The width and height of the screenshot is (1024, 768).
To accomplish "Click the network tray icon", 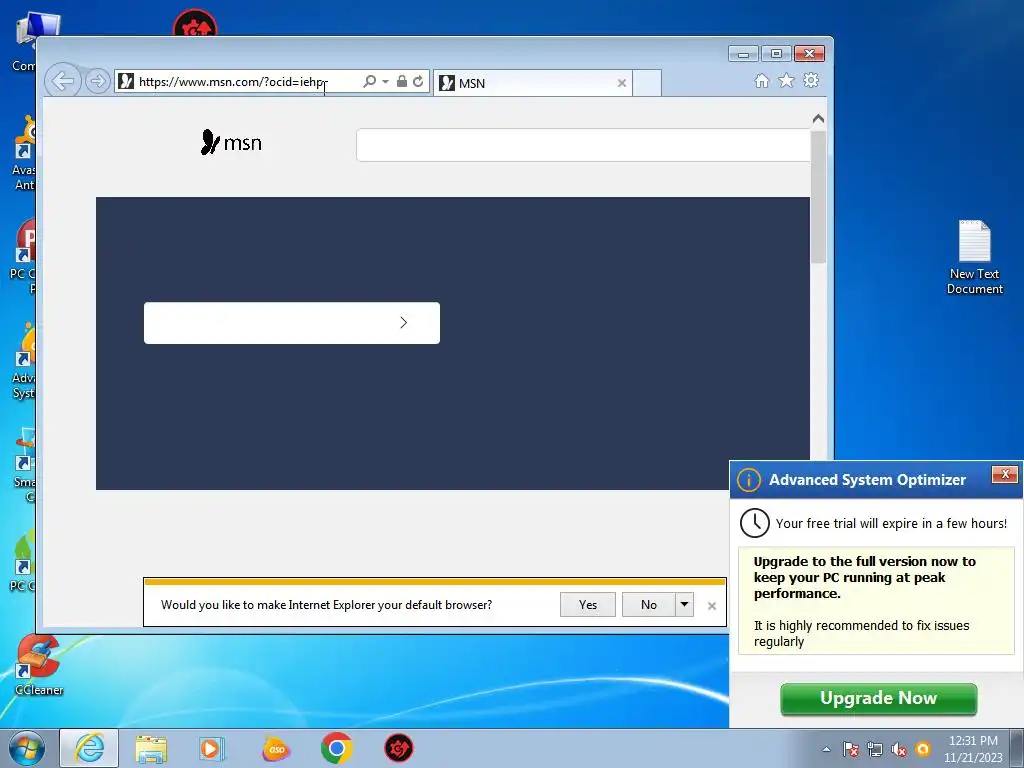I will point(875,749).
